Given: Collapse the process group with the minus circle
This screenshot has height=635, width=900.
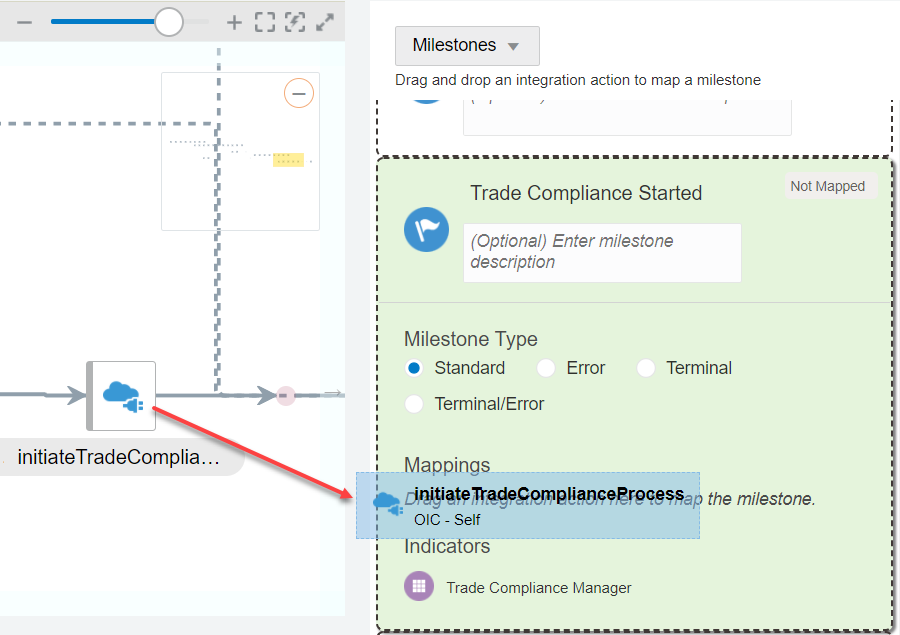Looking at the screenshot, I should (x=298, y=93).
